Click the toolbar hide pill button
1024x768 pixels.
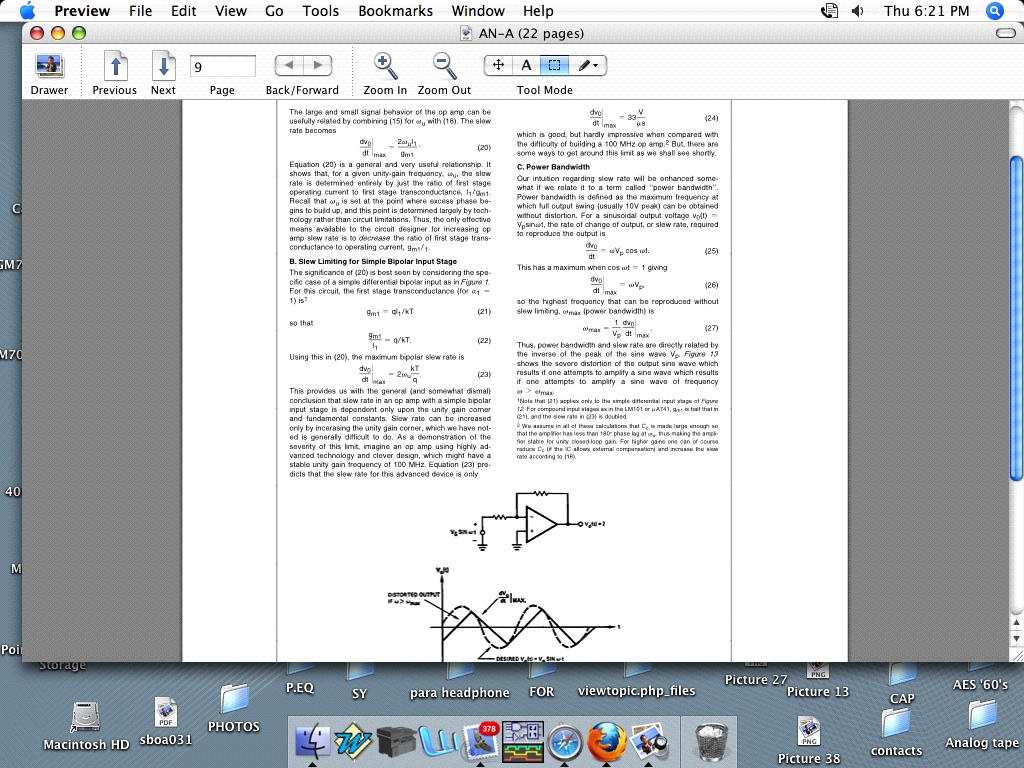pyautogui.click(x=1006, y=33)
